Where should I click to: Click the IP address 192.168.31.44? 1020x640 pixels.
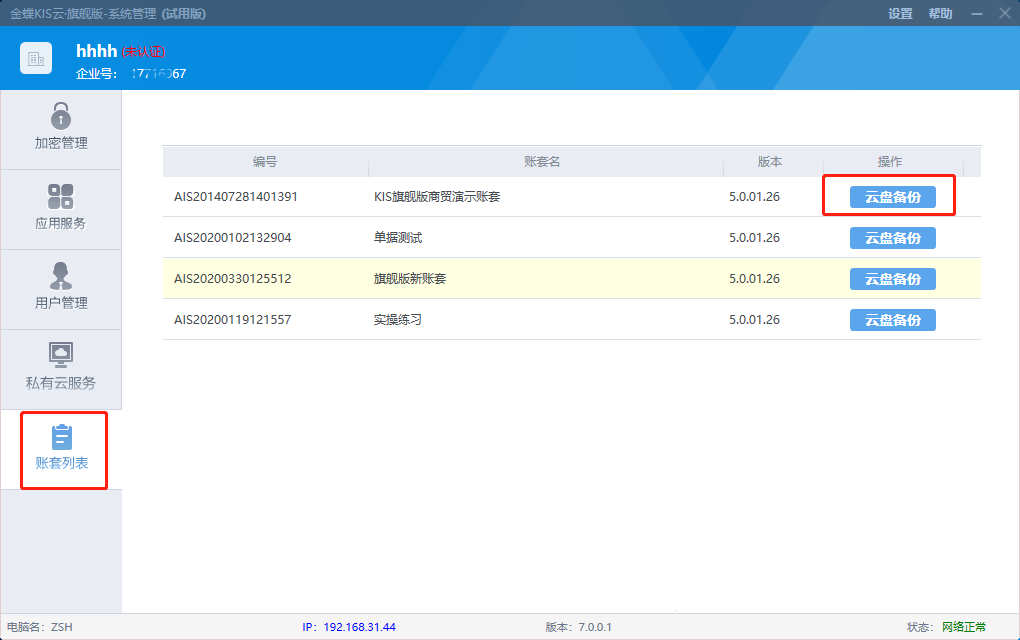[359, 627]
